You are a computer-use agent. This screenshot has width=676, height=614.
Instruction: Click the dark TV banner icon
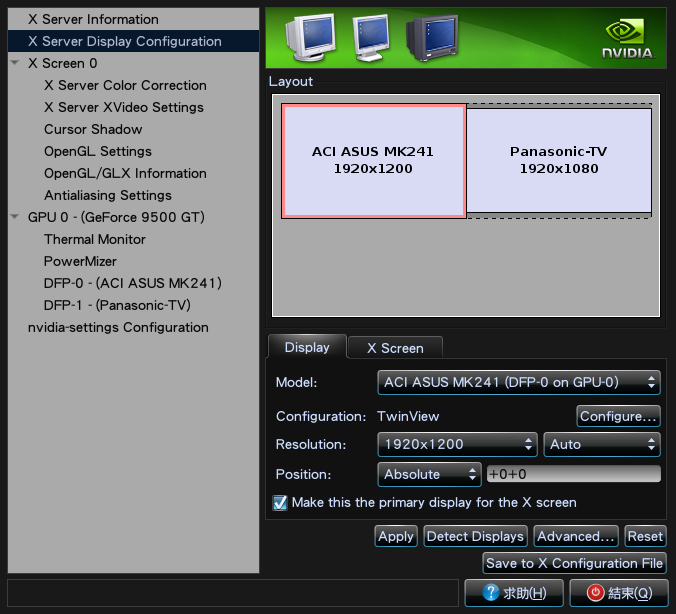[x=432, y=38]
